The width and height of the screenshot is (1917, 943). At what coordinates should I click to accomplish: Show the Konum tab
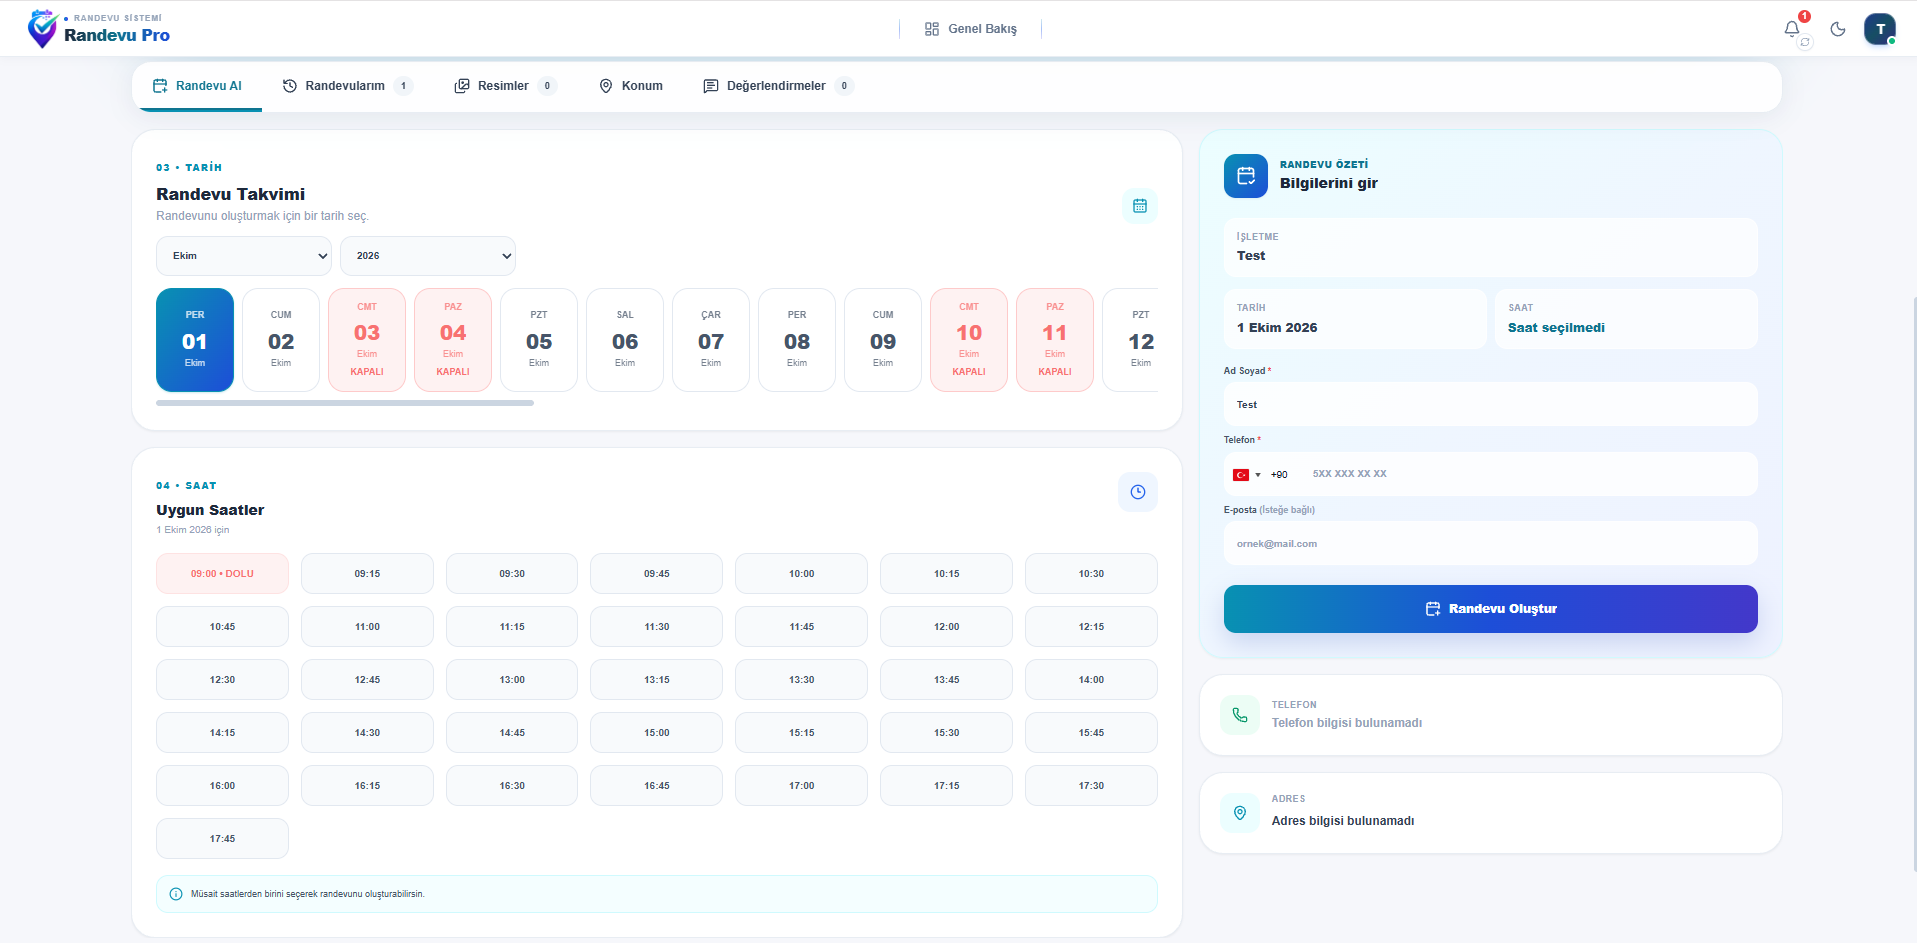click(x=631, y=86)
